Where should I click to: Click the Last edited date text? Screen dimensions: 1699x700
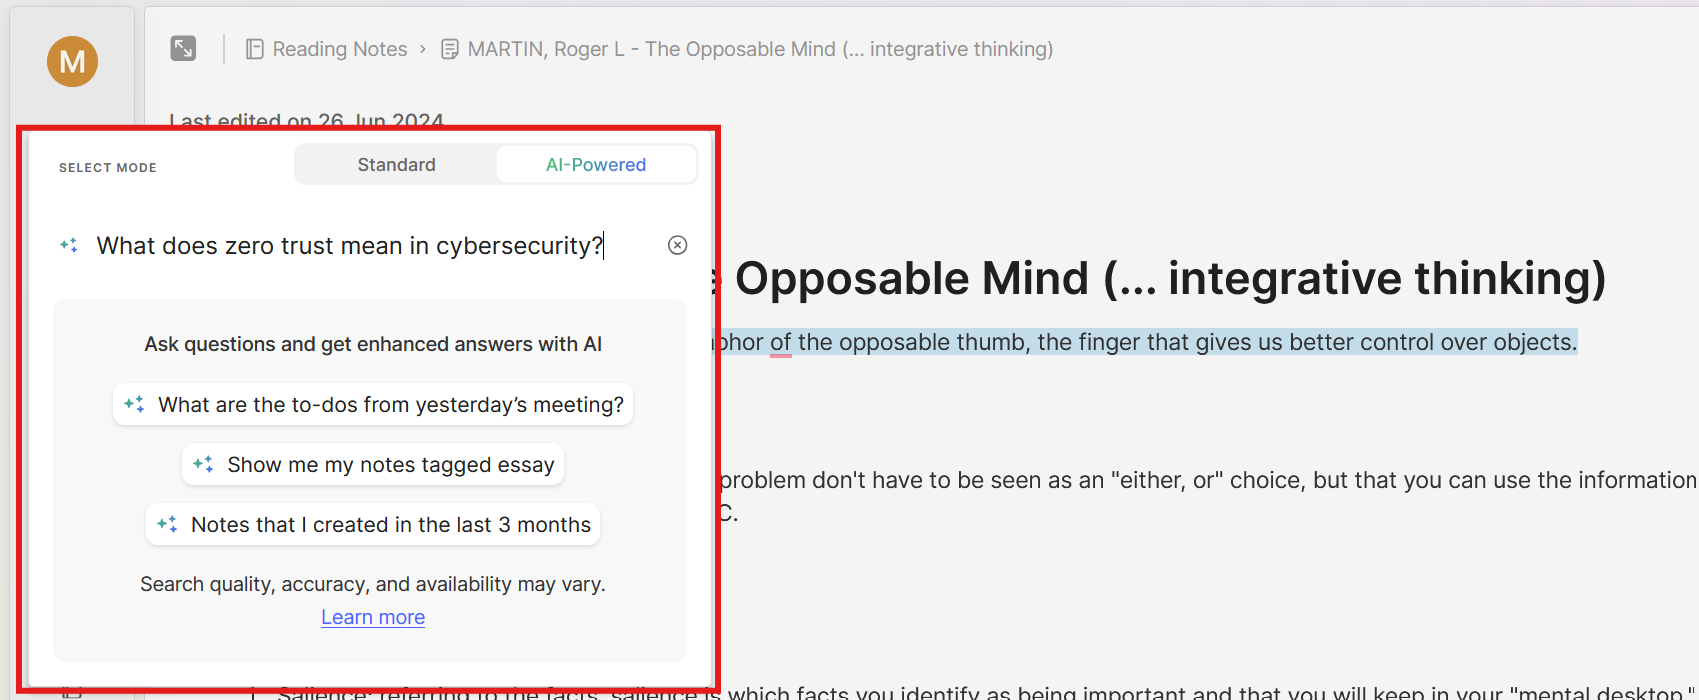(306, 121)
